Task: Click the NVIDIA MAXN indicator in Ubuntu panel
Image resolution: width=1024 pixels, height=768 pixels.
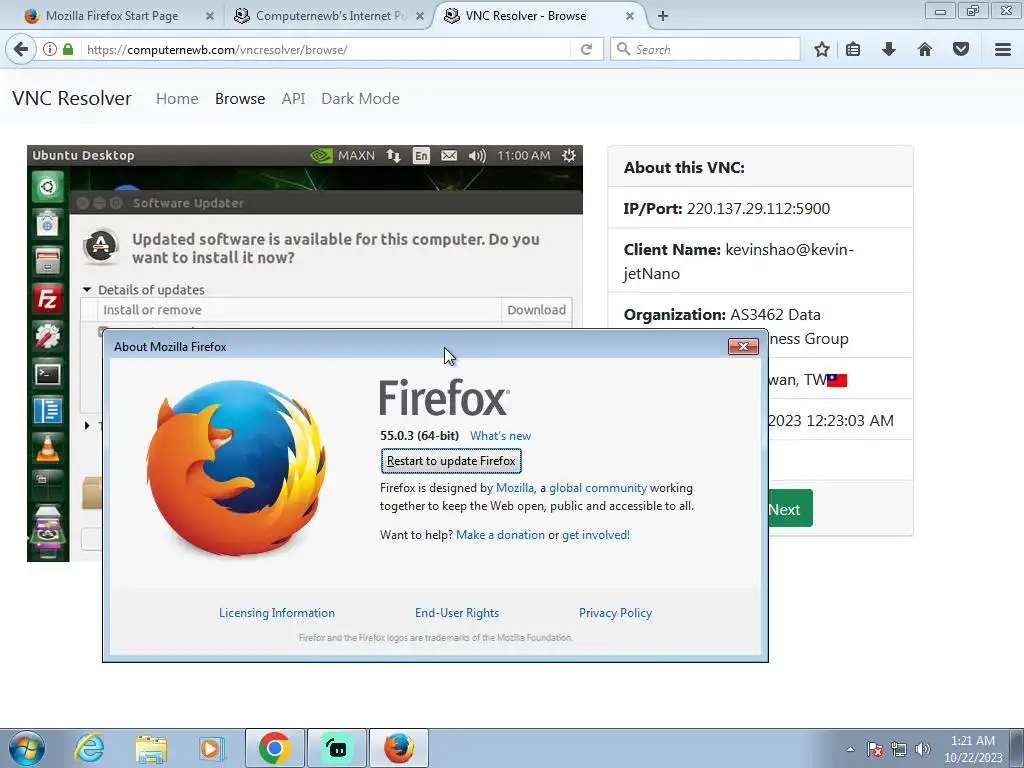Action: [342, 155]
